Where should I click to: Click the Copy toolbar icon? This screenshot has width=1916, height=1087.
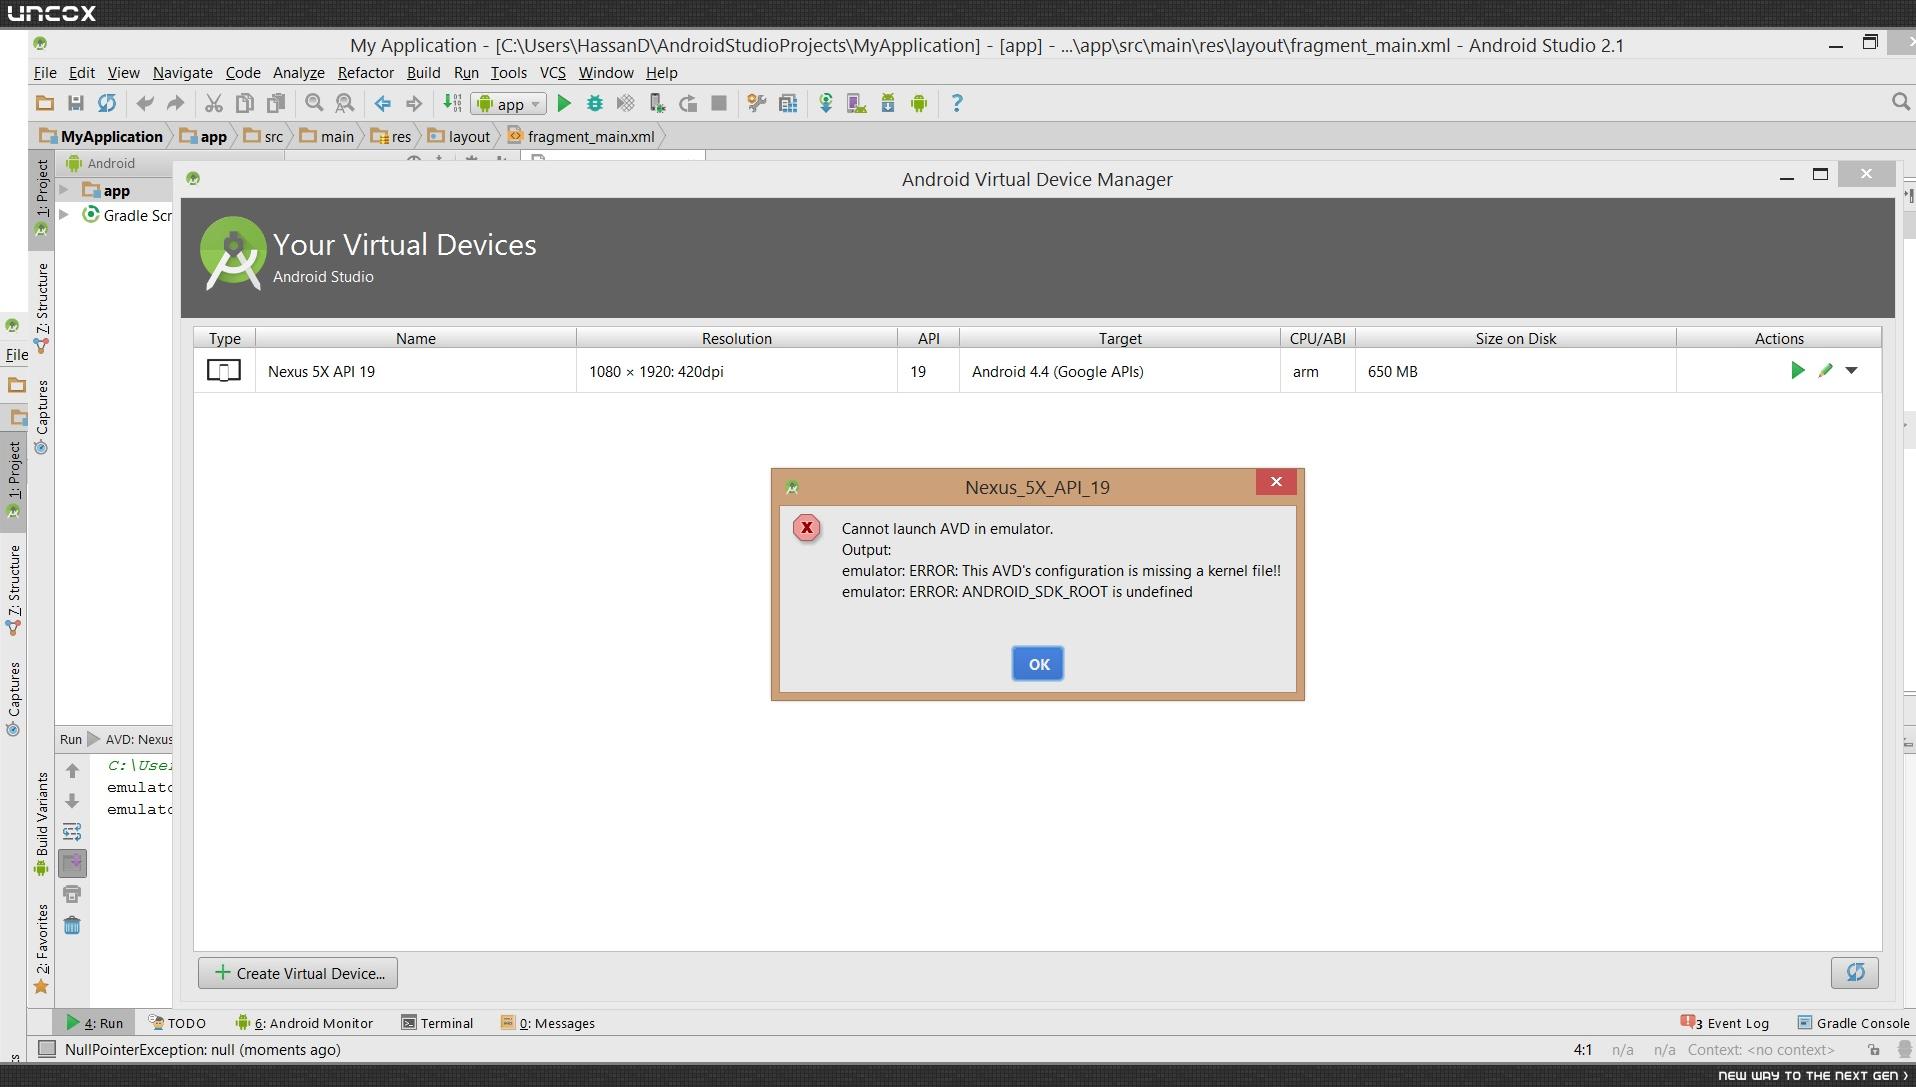pyautogui.click(x=244, y=103)
